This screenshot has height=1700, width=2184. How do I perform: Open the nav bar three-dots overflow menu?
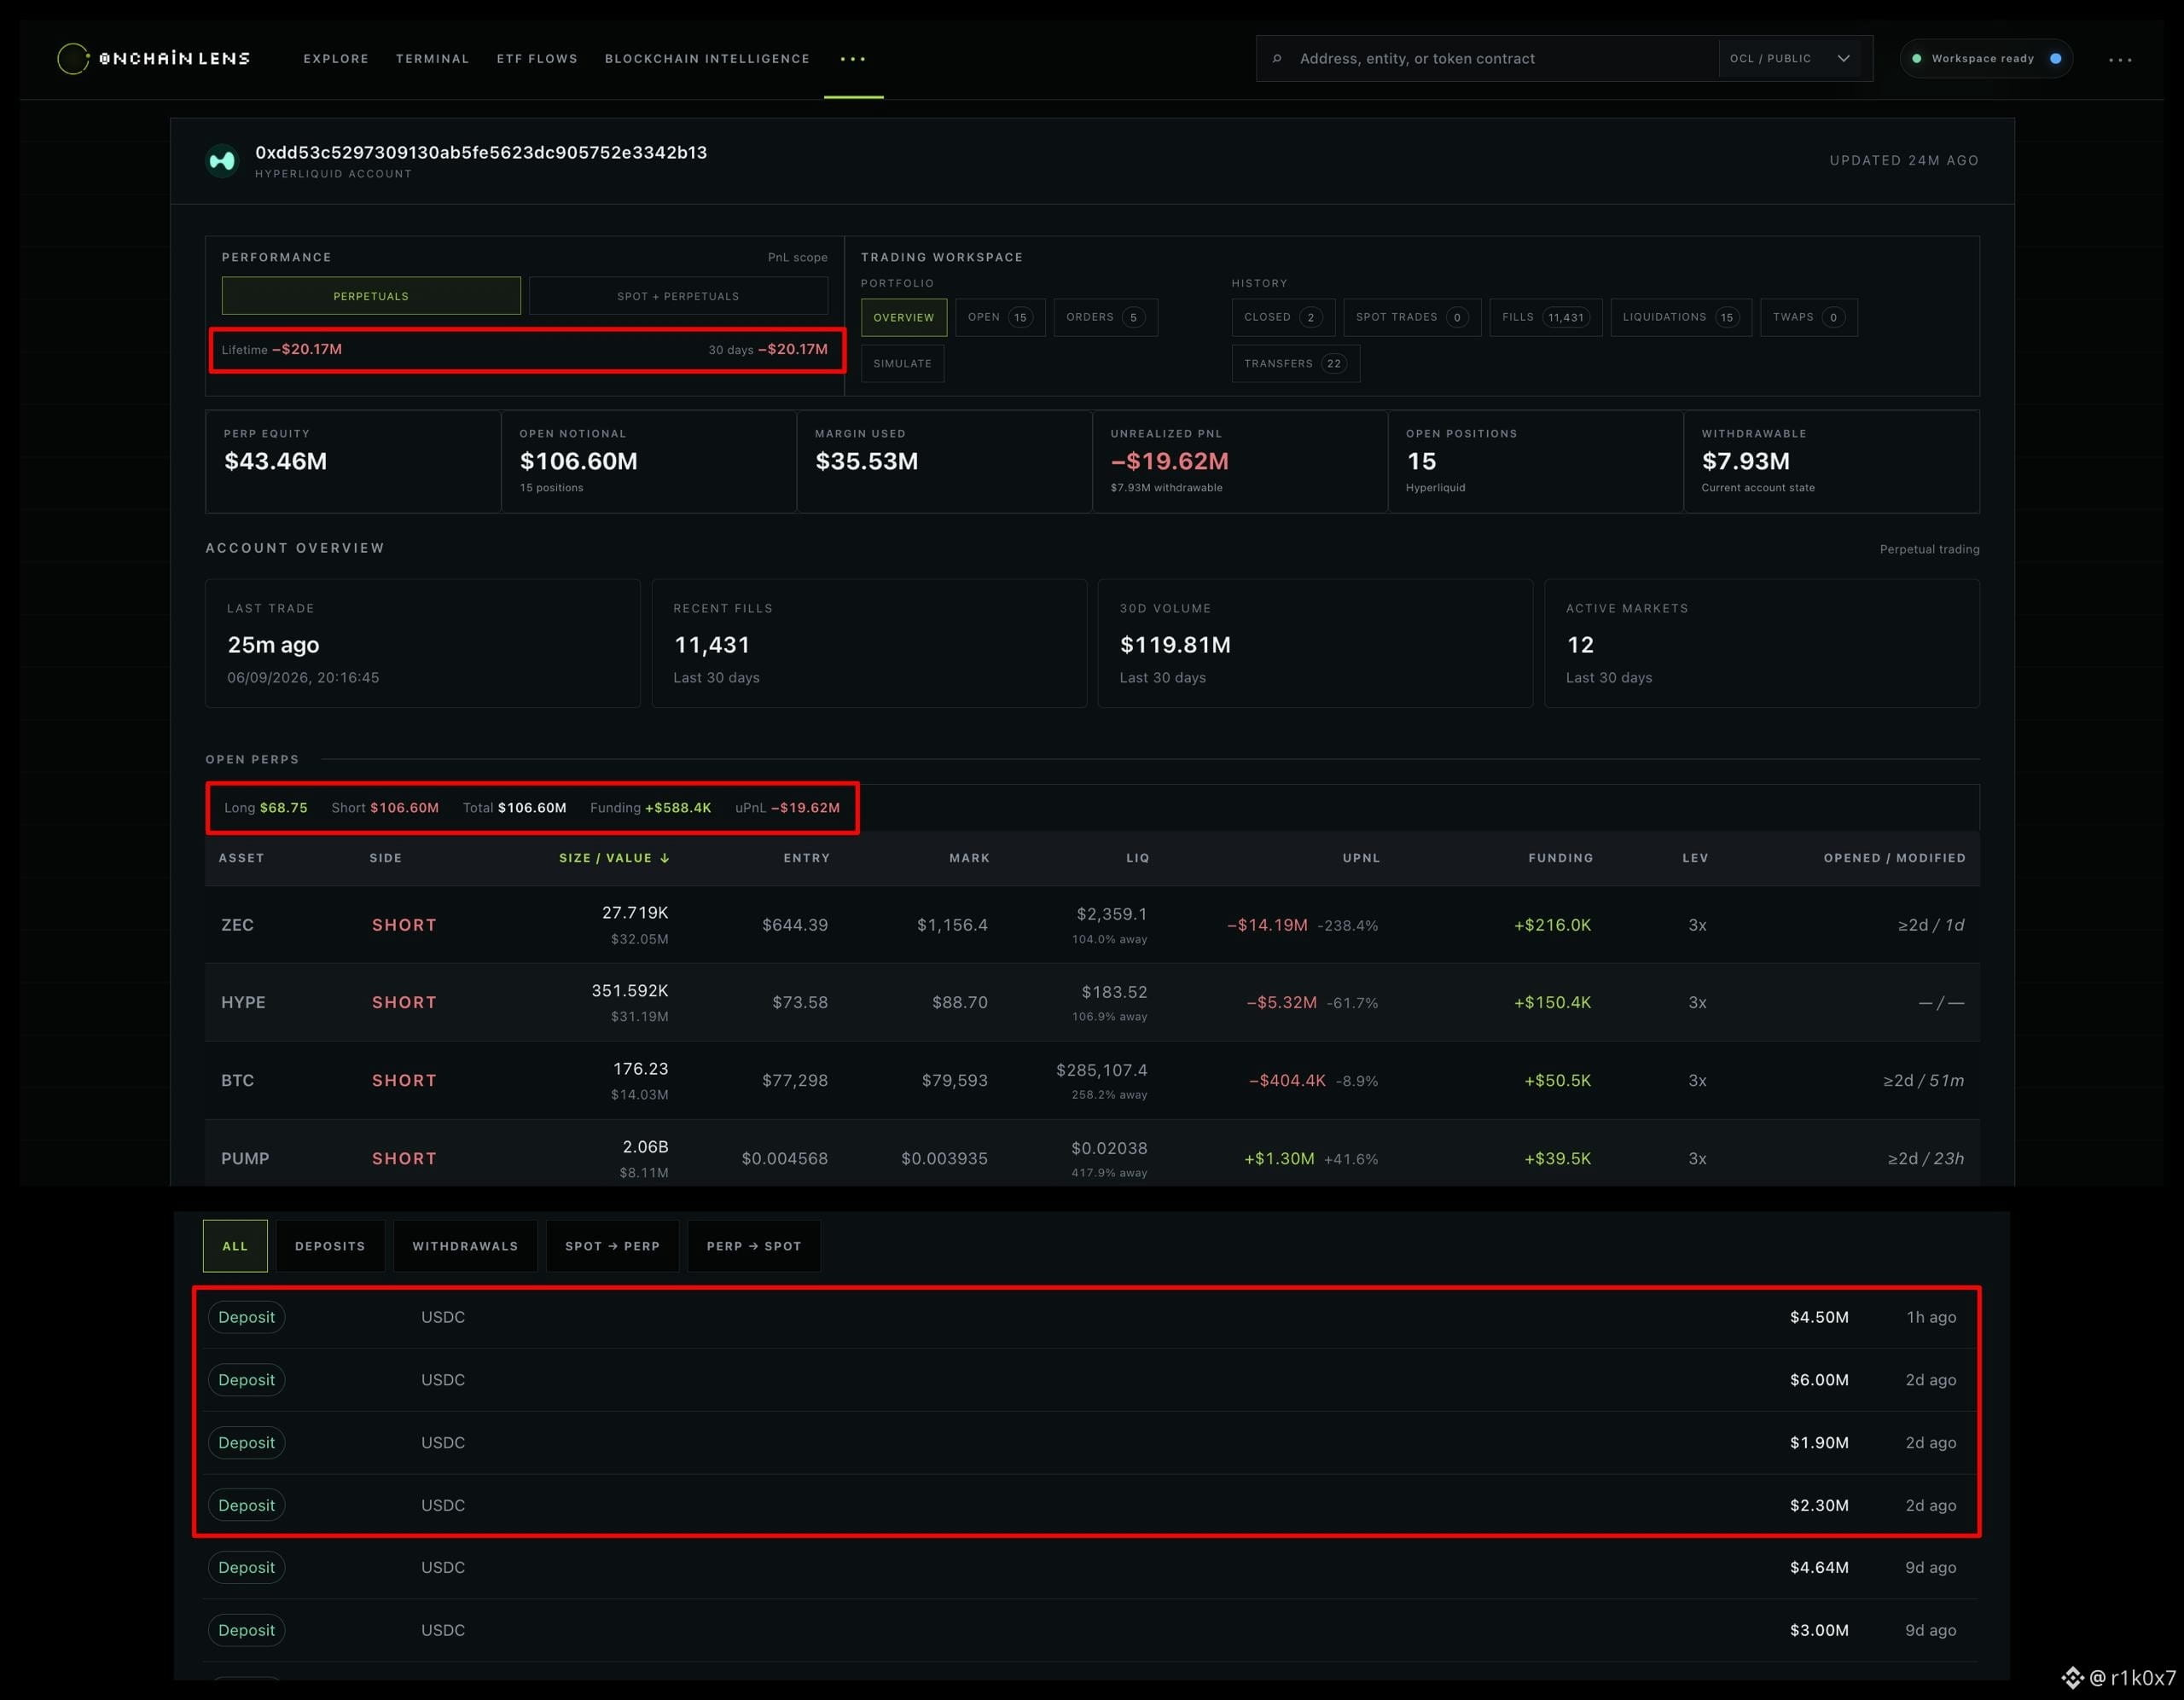click(853, 59)
